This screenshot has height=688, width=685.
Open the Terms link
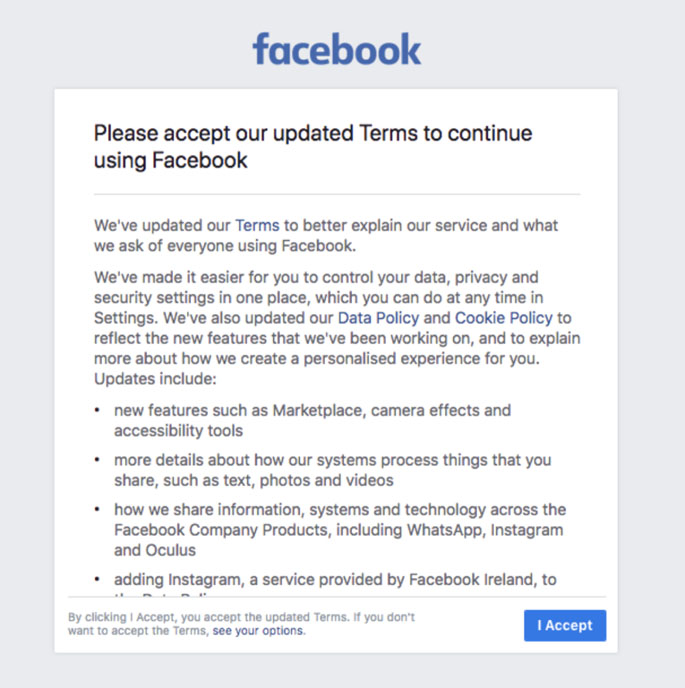coord(257,225)
